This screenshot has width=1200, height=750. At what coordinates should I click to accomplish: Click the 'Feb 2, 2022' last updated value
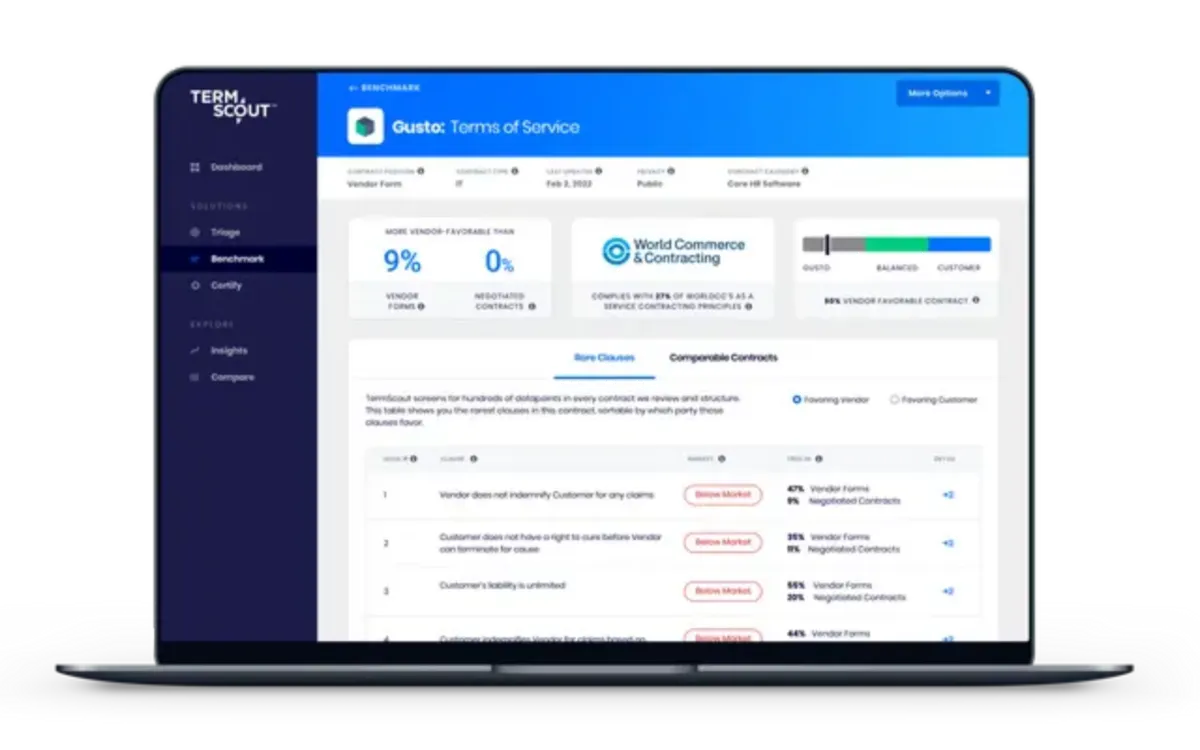[x=571, y=184]
